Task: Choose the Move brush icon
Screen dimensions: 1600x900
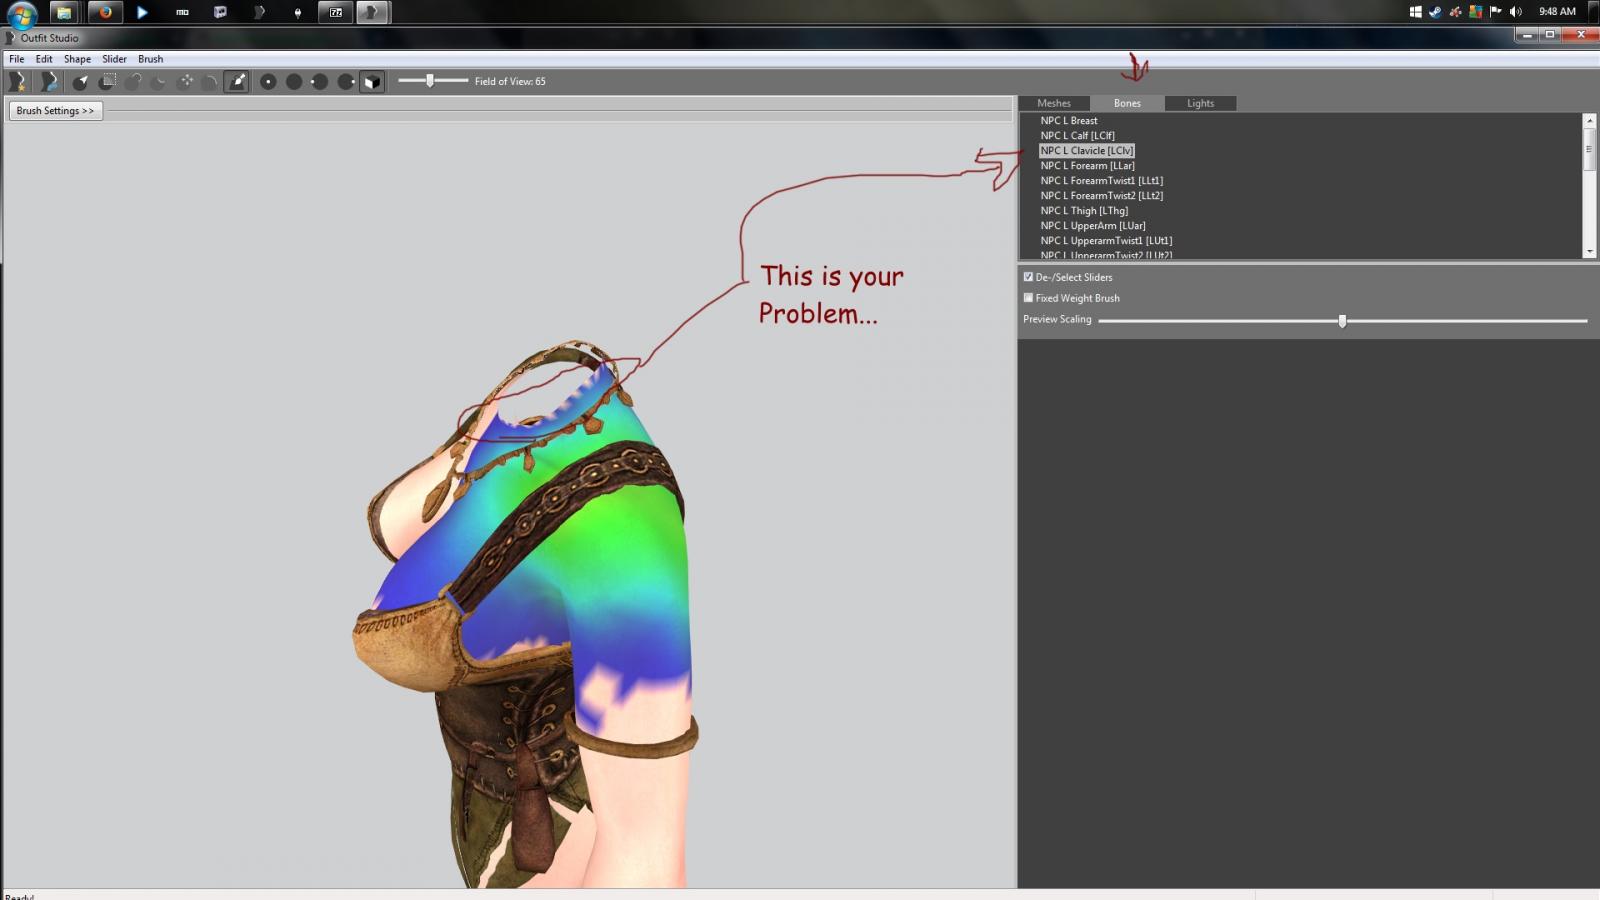Action: pyautogui.click(x=185, y=82)
